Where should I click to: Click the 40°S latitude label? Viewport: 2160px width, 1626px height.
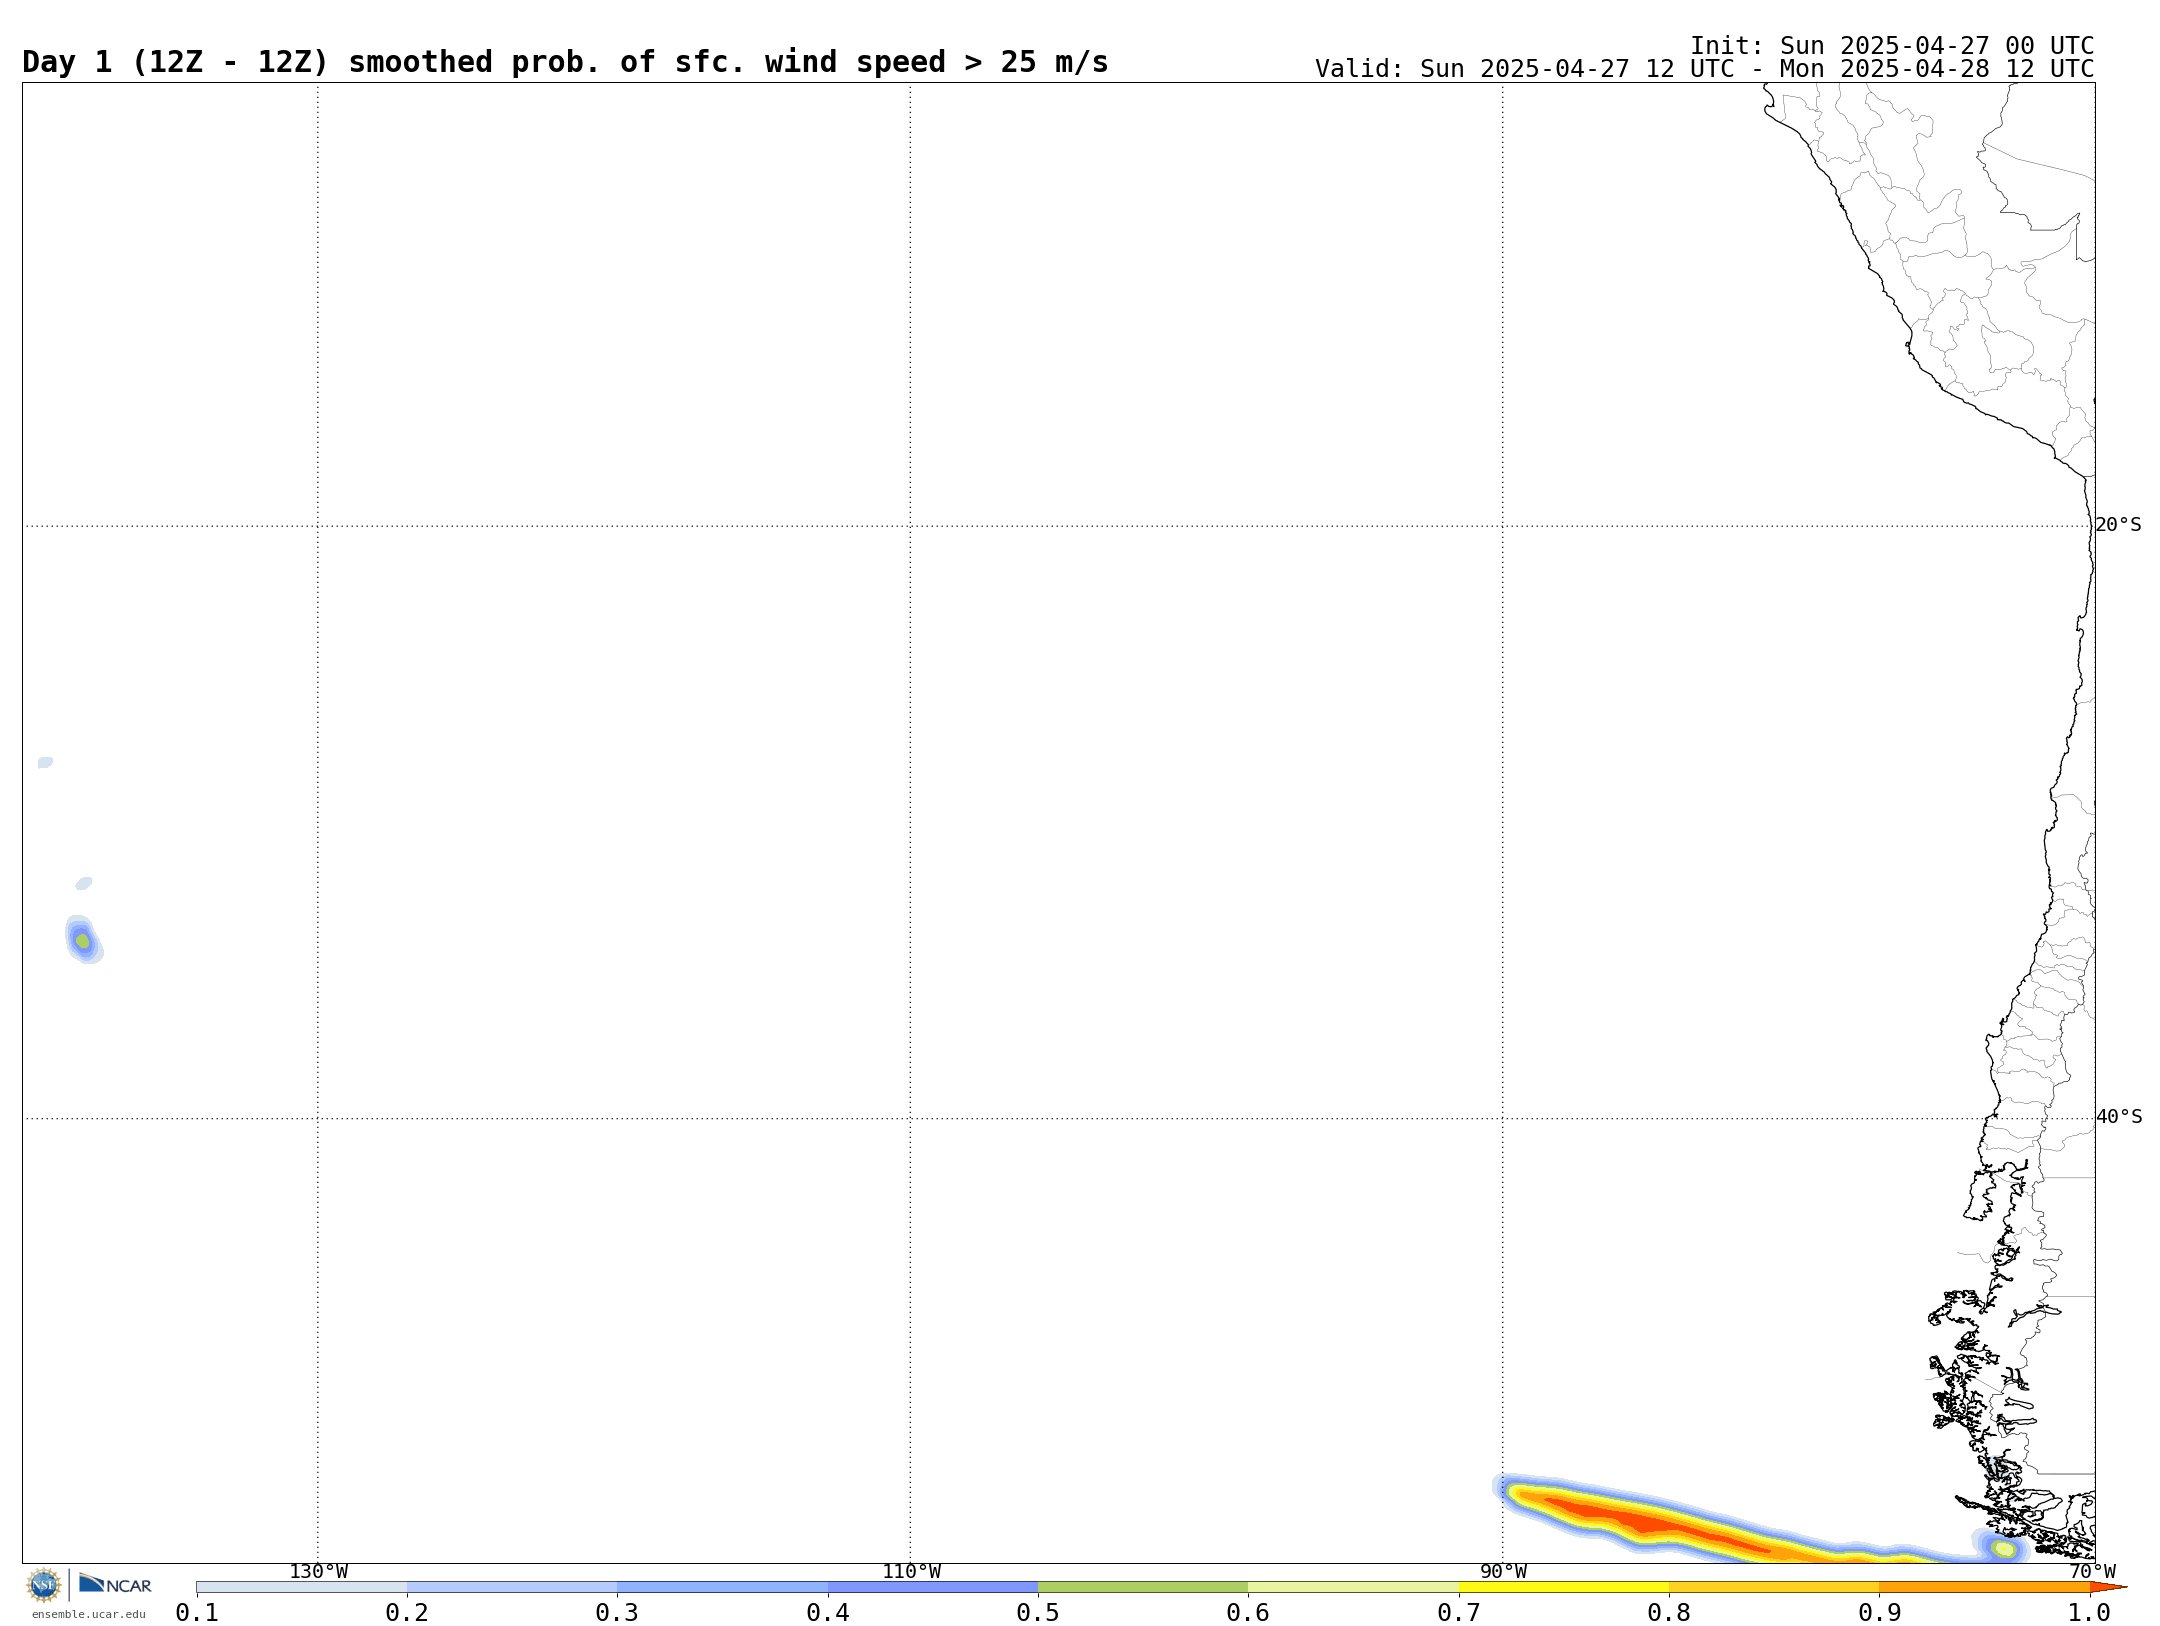click(x=2118, y=1117)
